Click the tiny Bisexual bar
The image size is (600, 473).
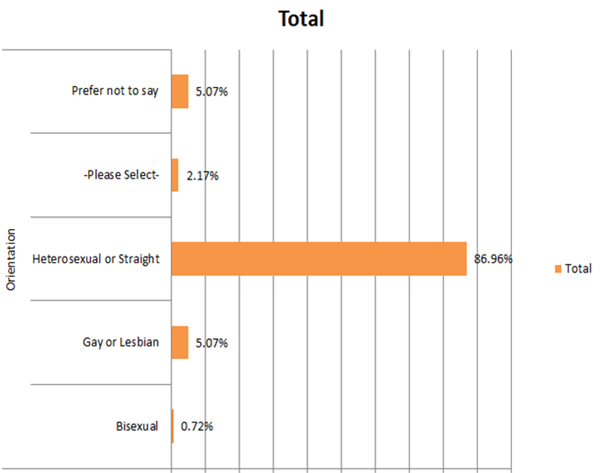click(173, 426)
